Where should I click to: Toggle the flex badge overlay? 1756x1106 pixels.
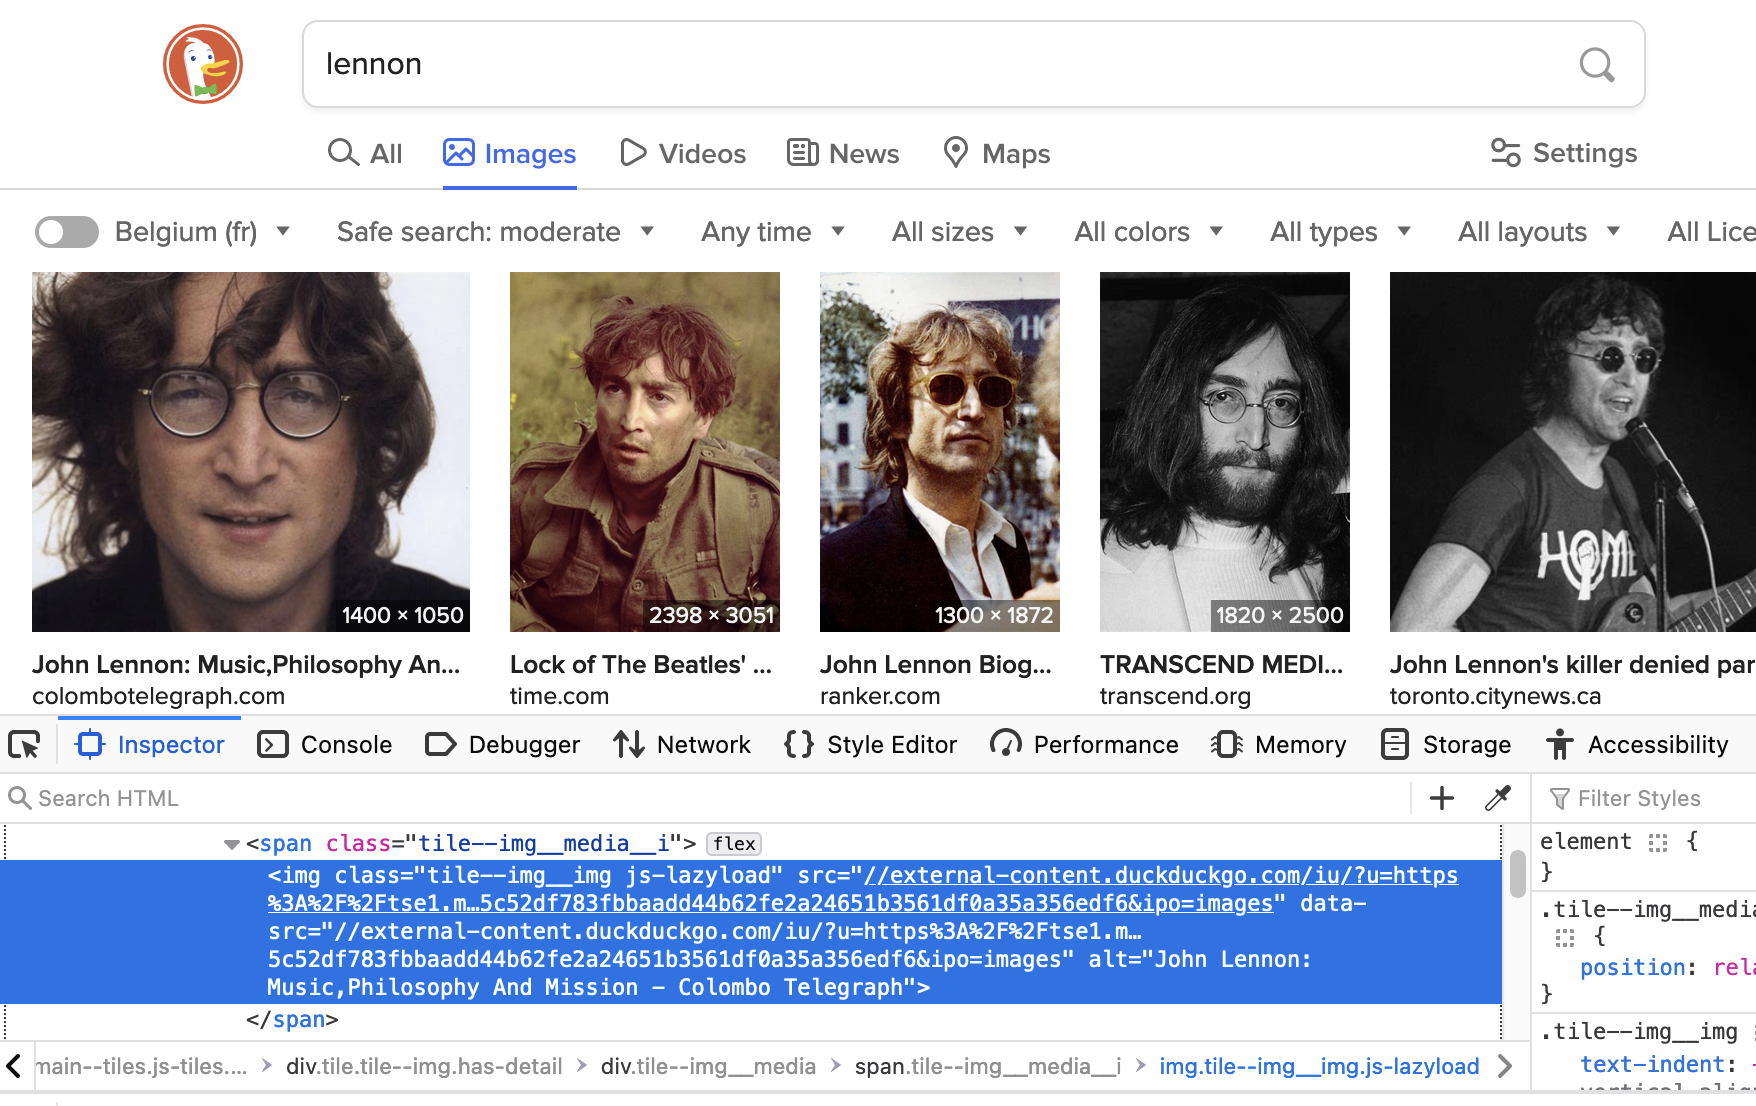pyautogui.click(x=734, y=844)
